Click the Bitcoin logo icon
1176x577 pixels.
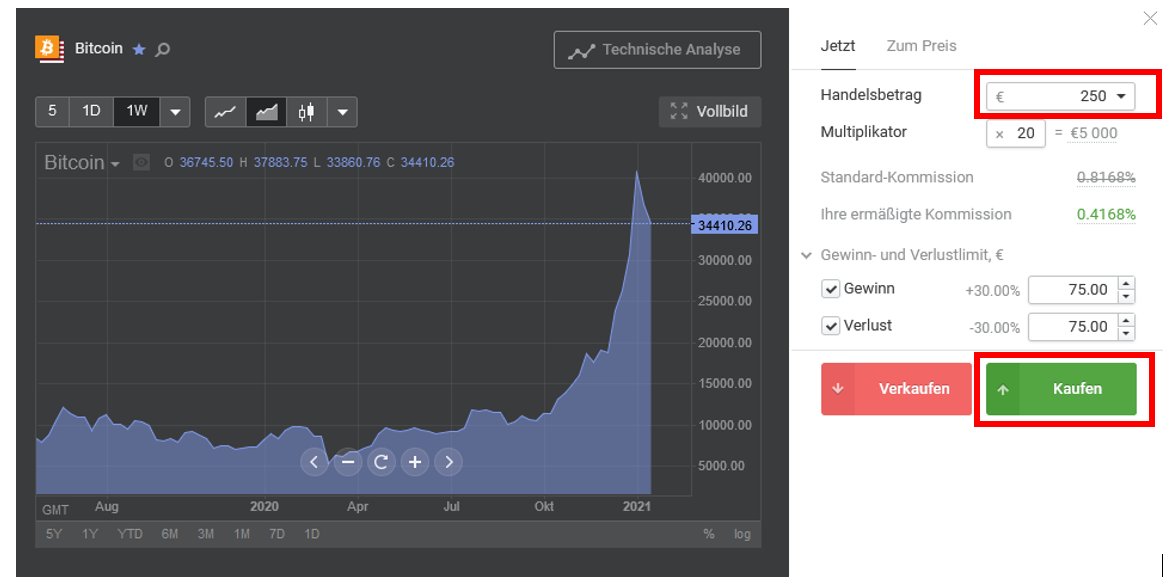pos(50,49)
